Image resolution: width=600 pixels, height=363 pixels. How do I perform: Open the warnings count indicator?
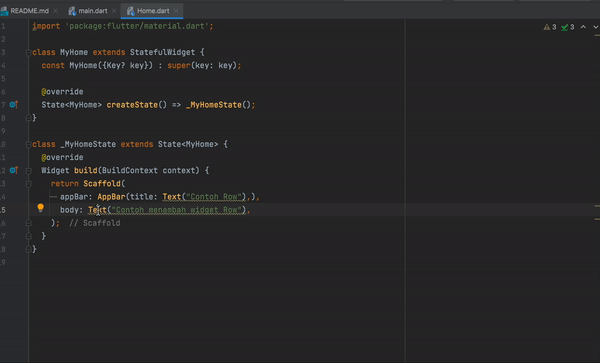tap(550, 27)
